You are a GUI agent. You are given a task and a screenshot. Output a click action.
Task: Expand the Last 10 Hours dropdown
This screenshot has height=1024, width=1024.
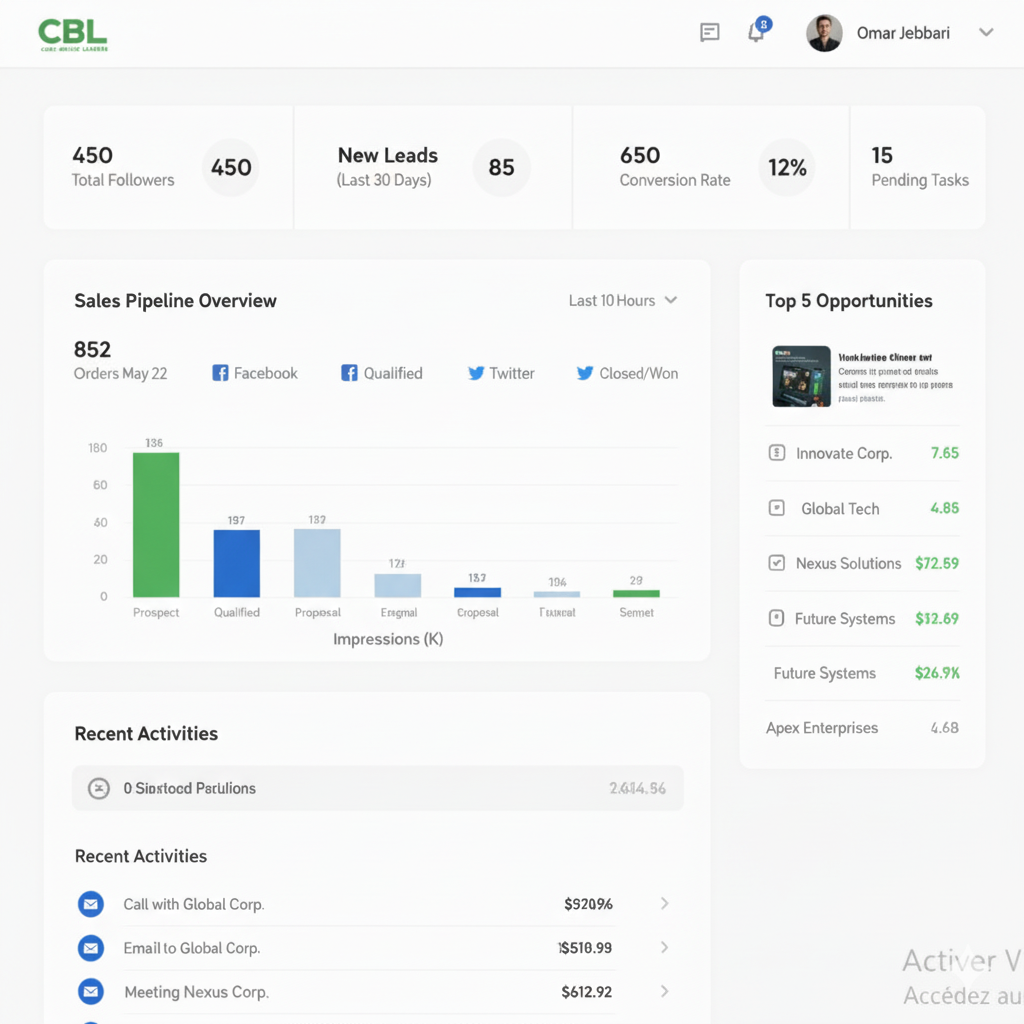[x=623, y=301]
